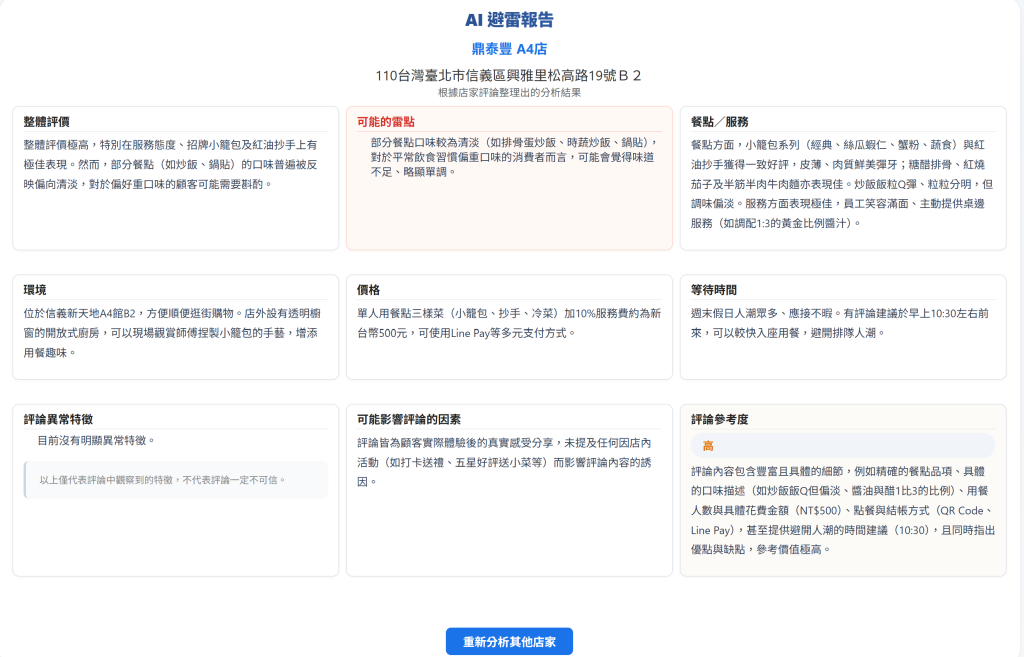
Task: Click the paragraph starting 整體評價極高
Action: pyautogui.click(x=171, y=165)
